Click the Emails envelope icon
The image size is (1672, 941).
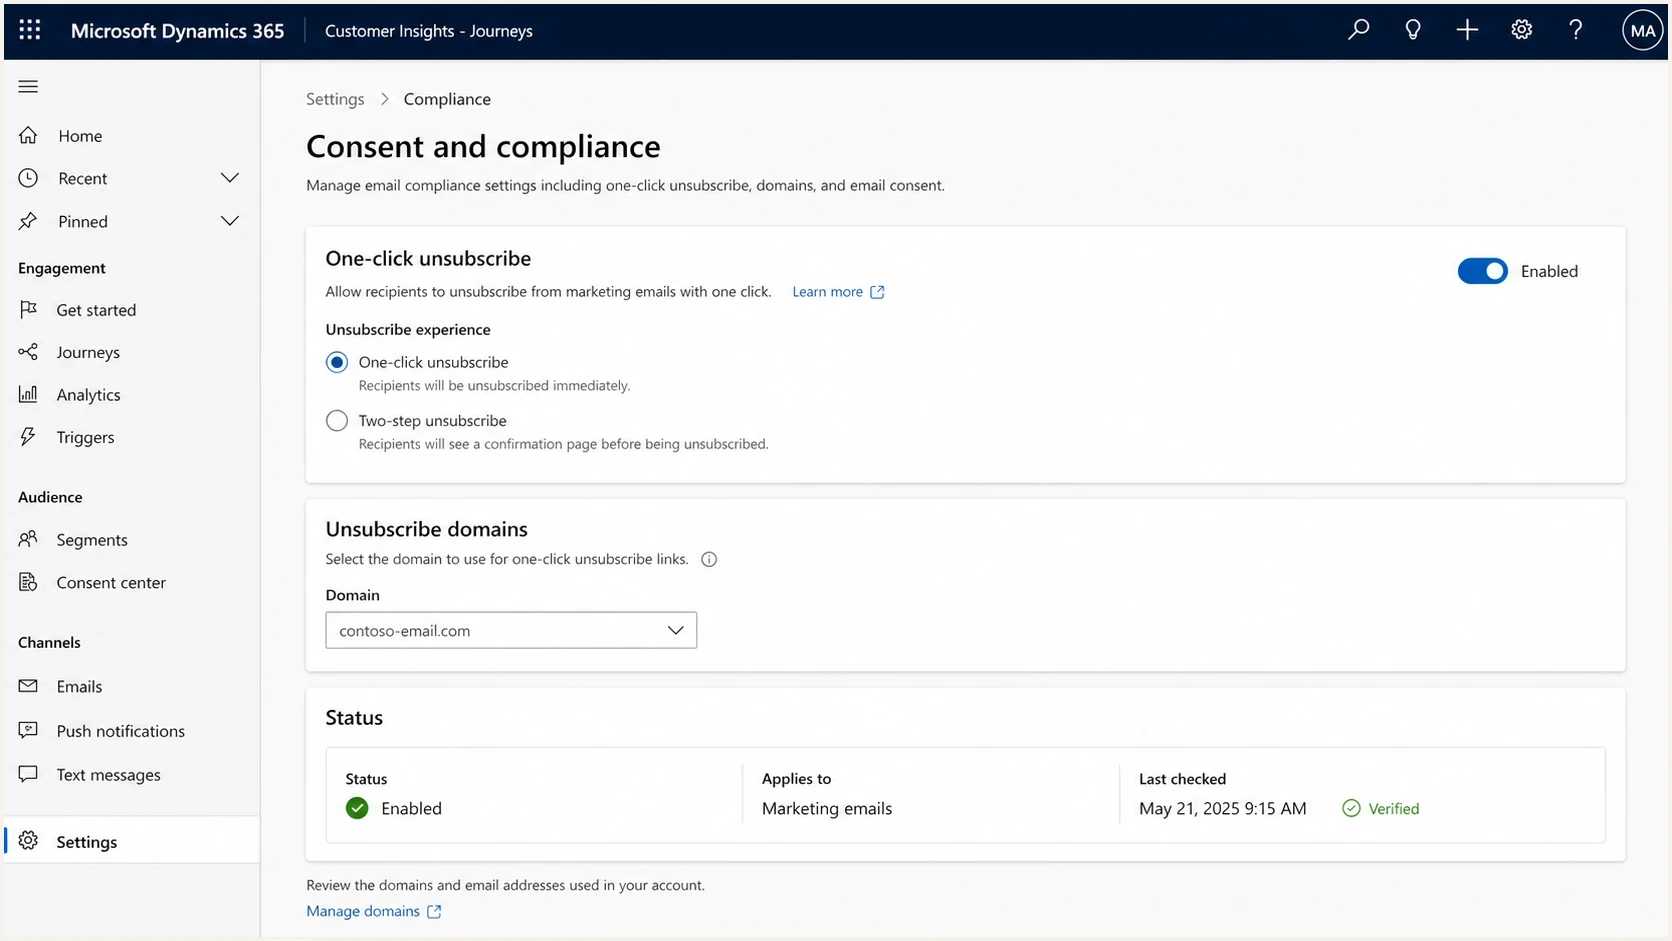28,686
